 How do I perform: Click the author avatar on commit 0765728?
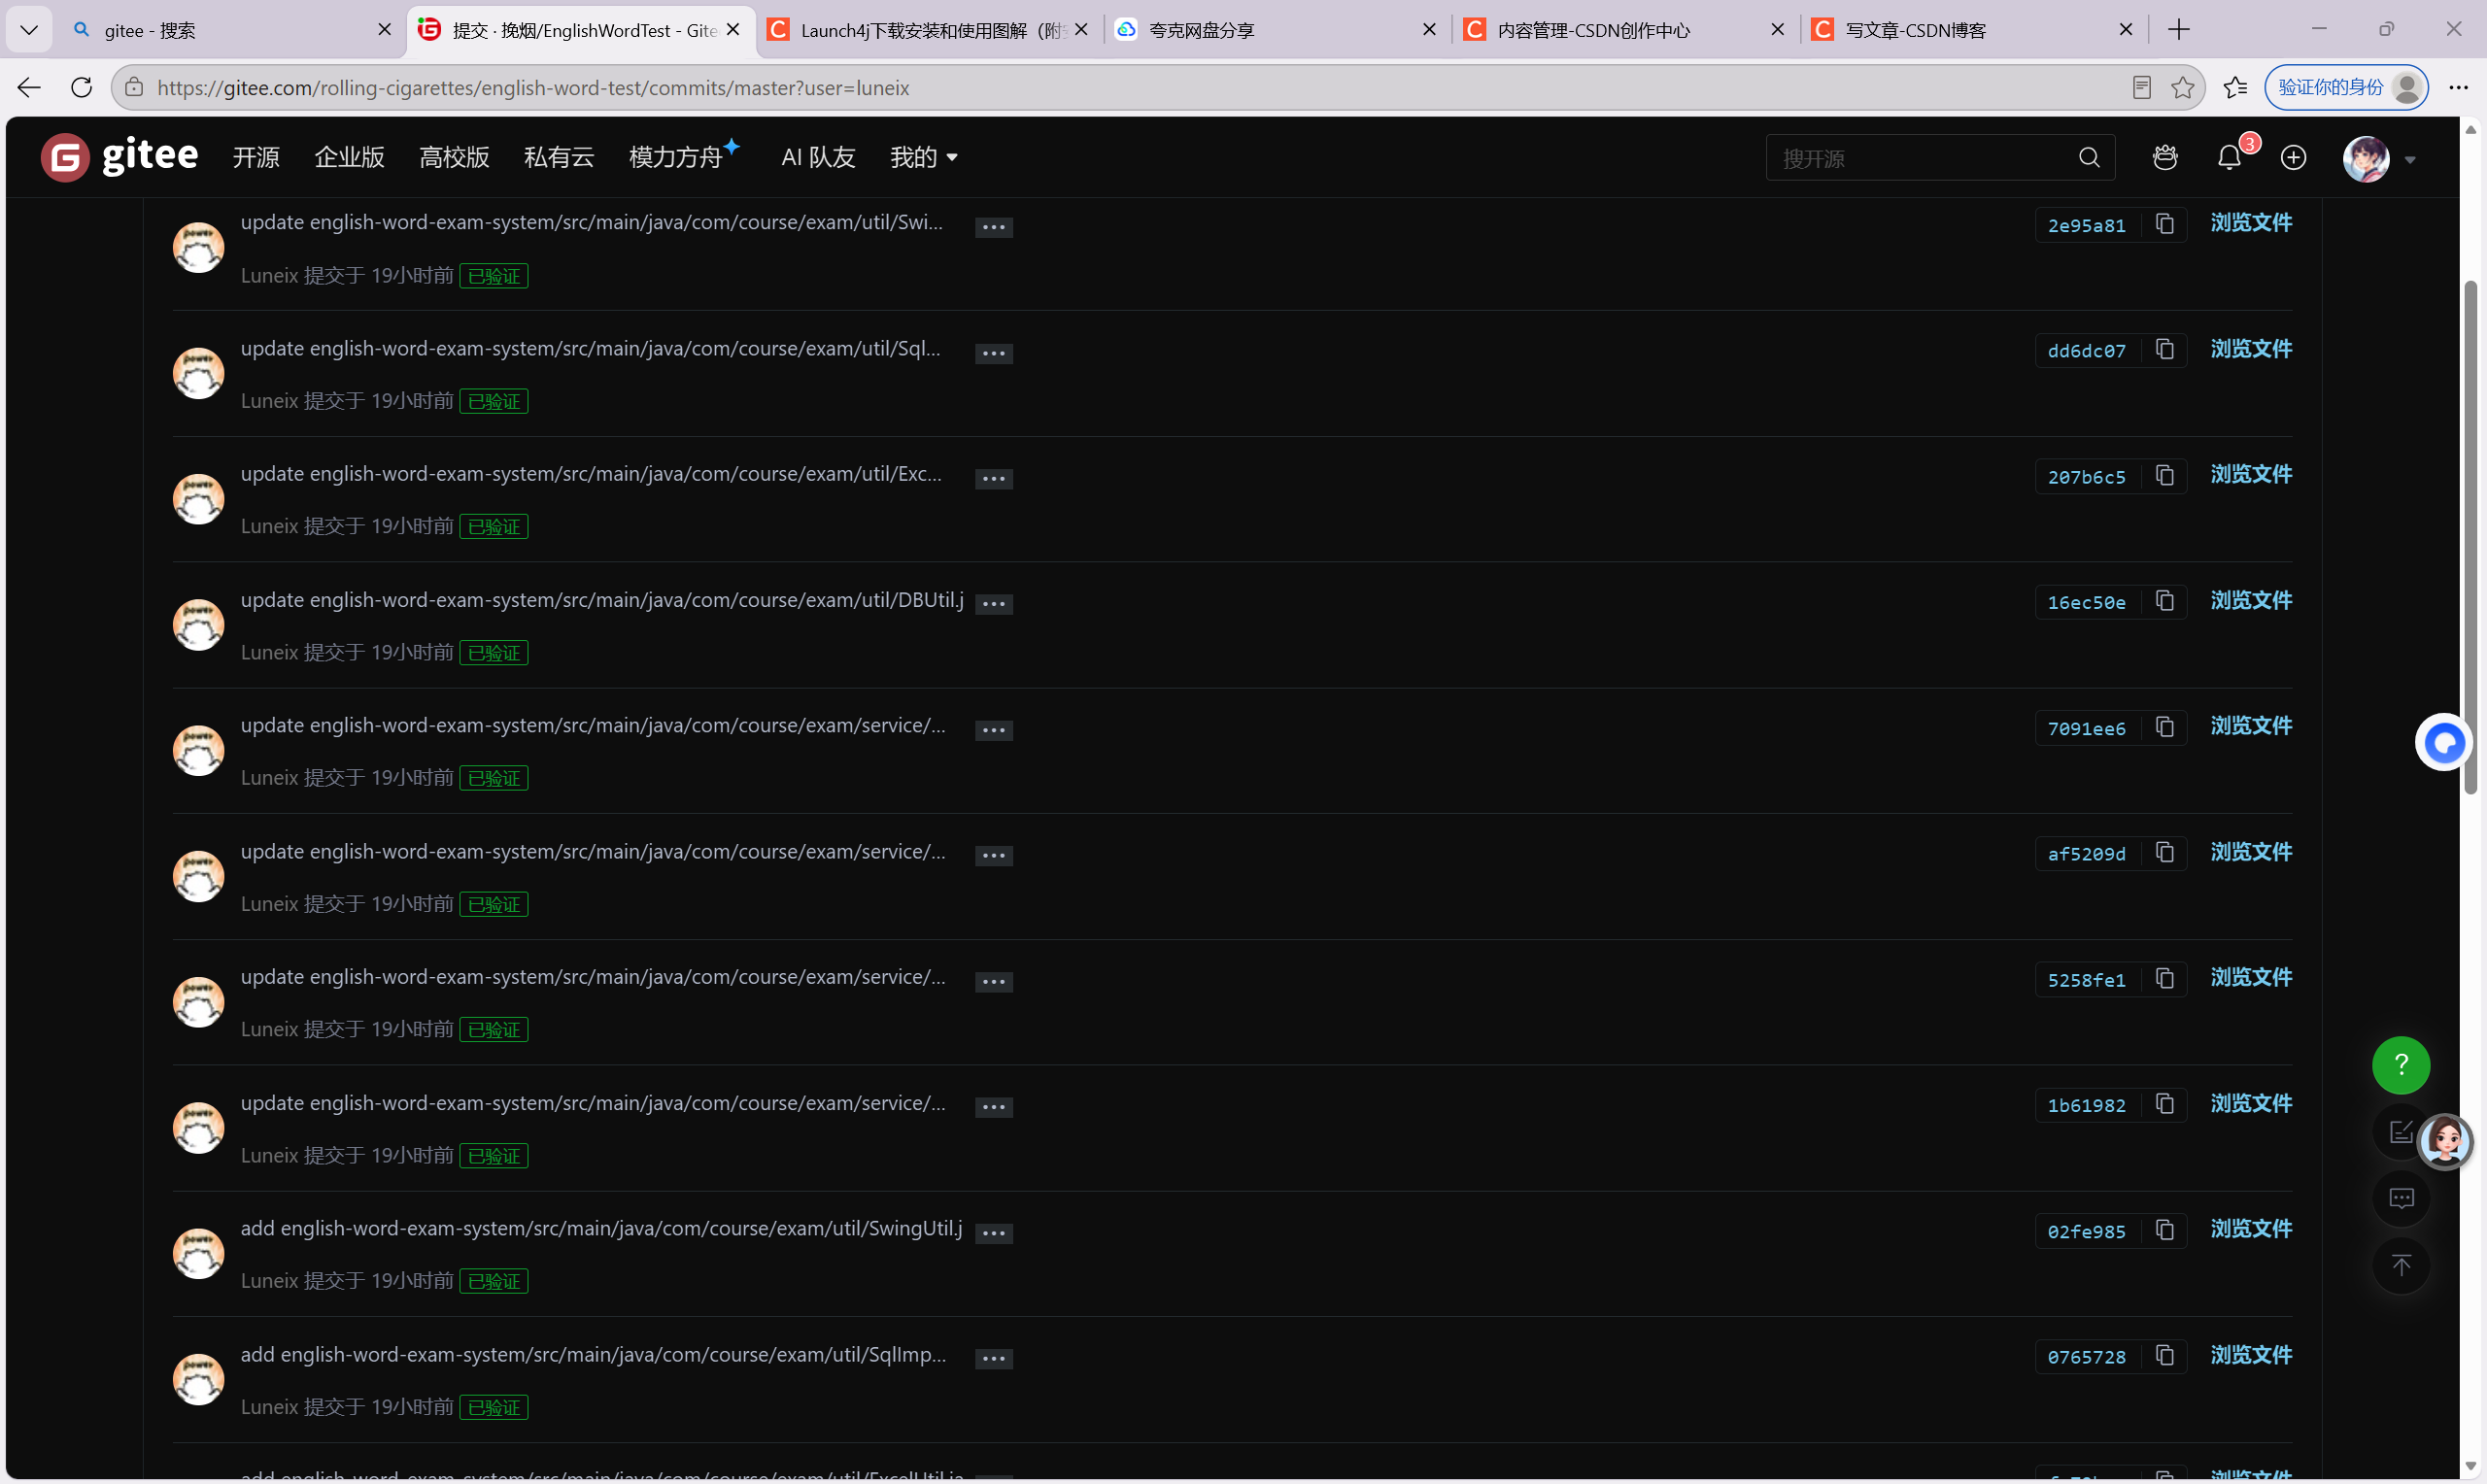(198, 1379)
